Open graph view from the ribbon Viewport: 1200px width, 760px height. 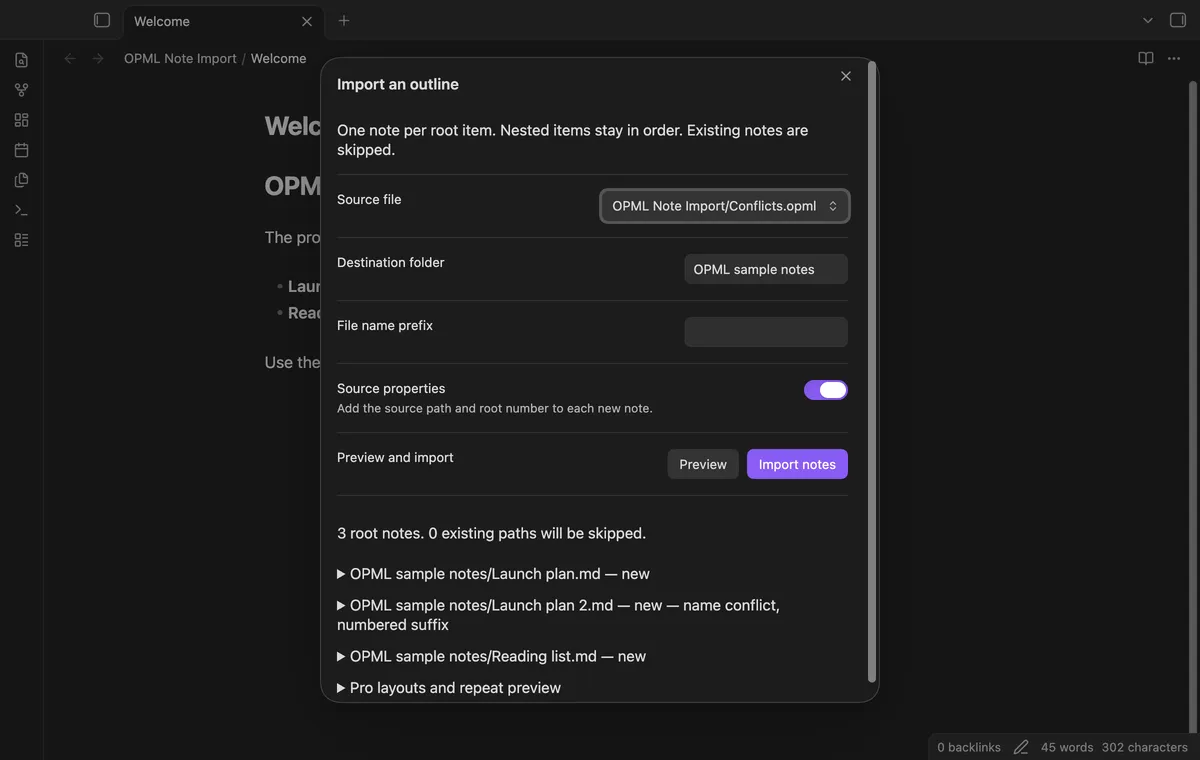(x=21, y=90)
